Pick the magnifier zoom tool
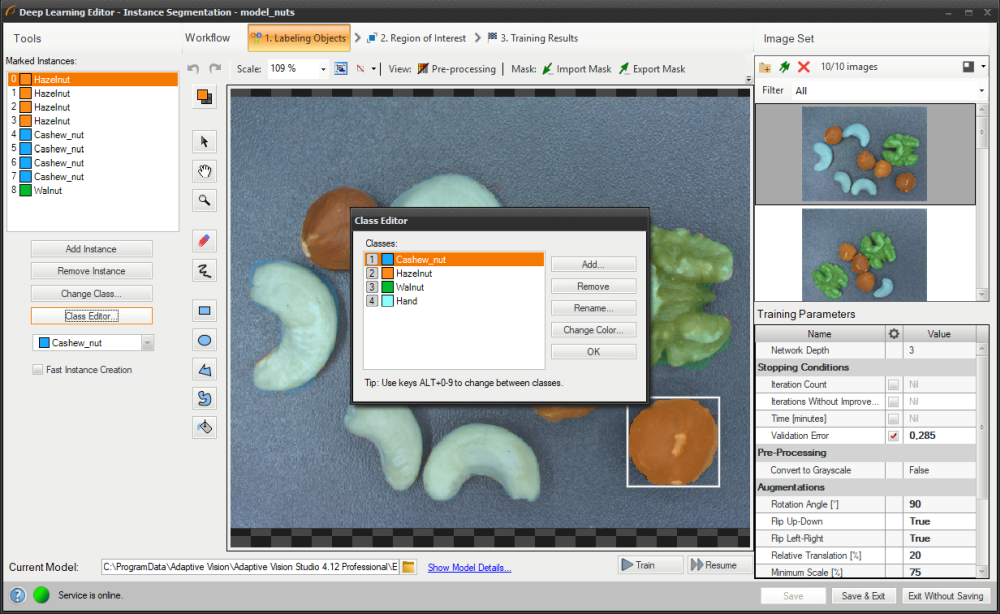 point(204,200)
